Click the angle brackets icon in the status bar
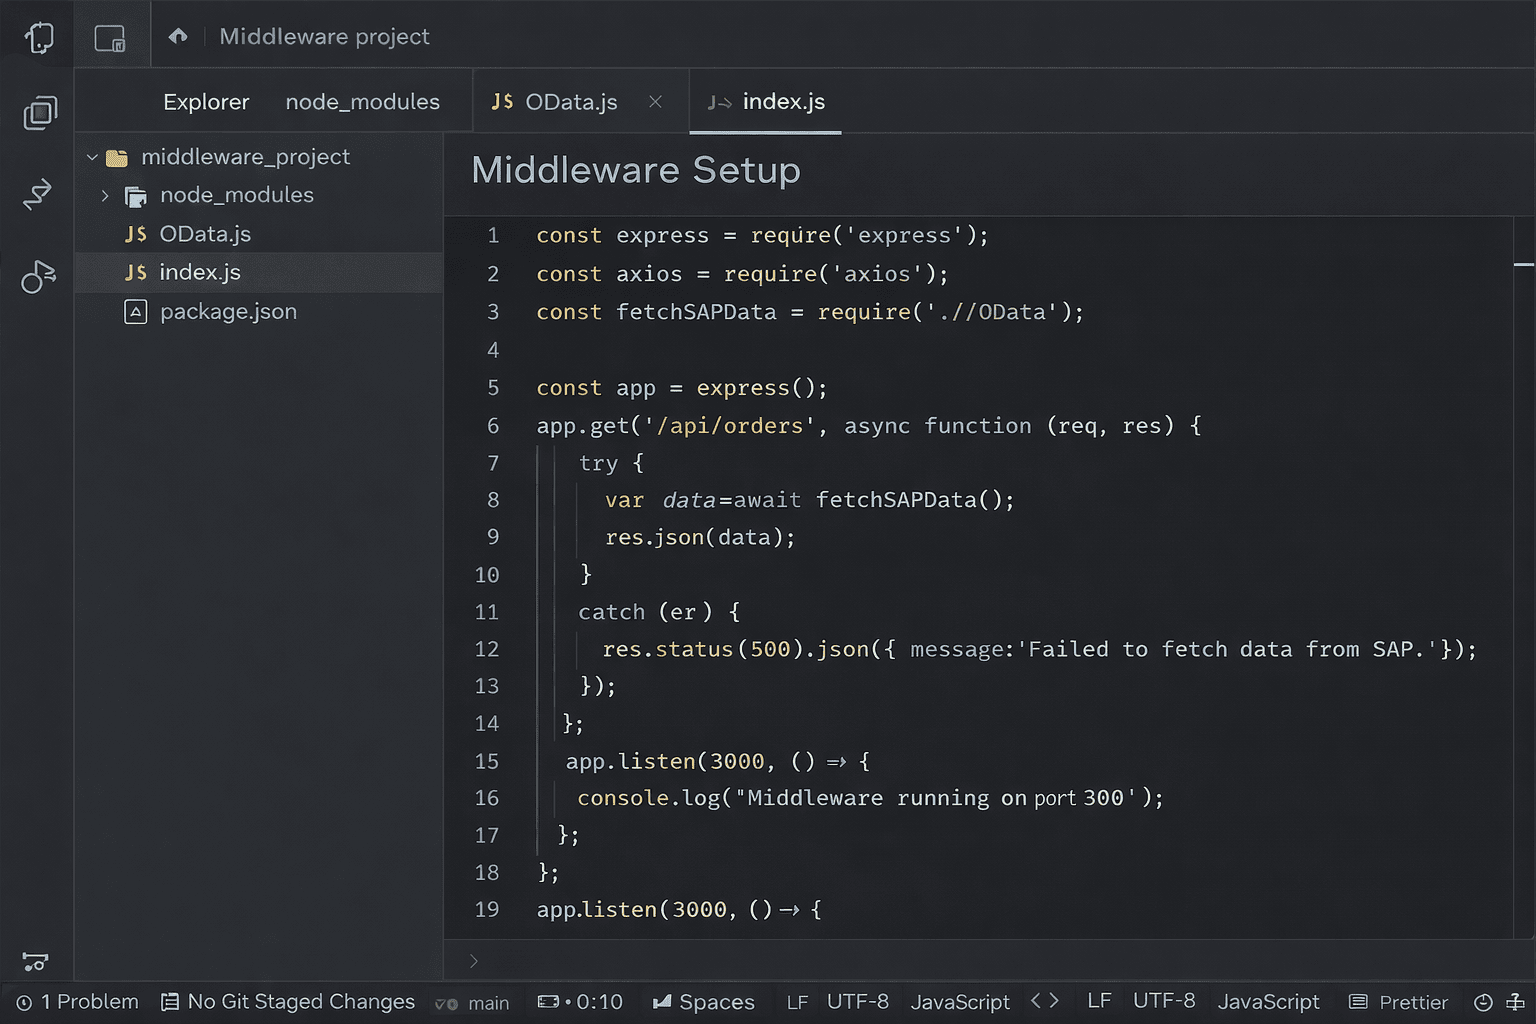Viewport: 1536px width, 1024px height. tap(1044, 1001)
